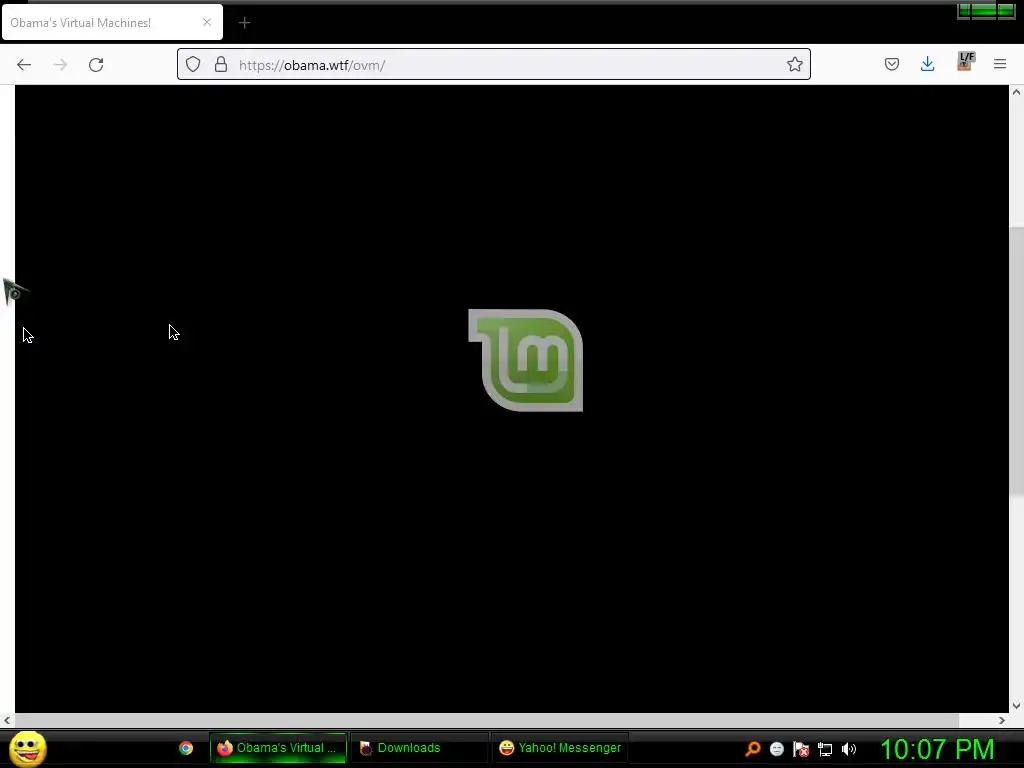
Task: Click the horizontal scrollbar thumb
Action: coord(487,720)
